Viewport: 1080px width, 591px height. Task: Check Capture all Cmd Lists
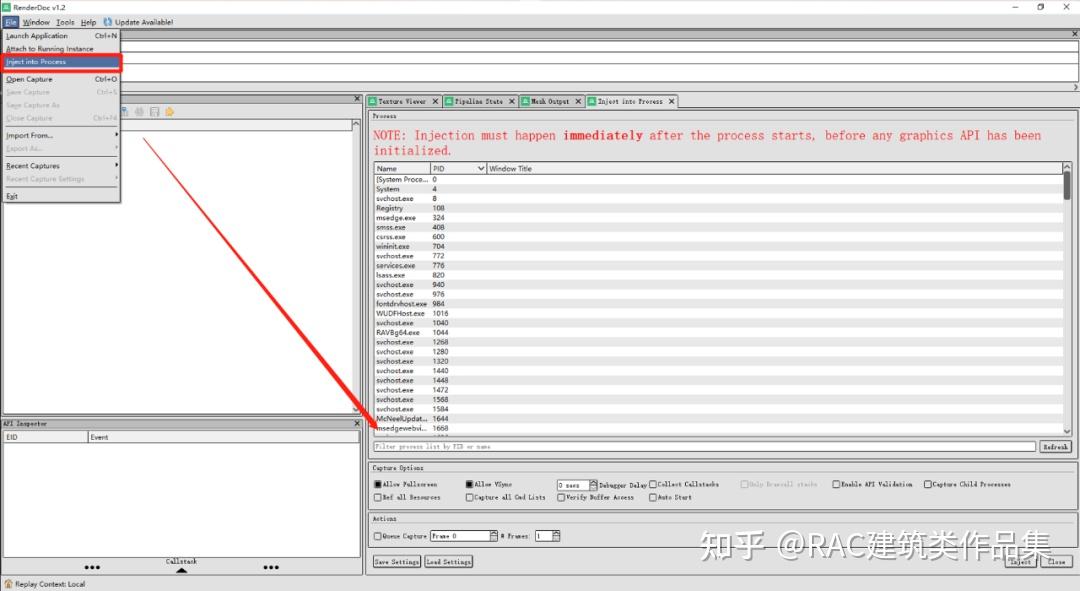(469, 497)
